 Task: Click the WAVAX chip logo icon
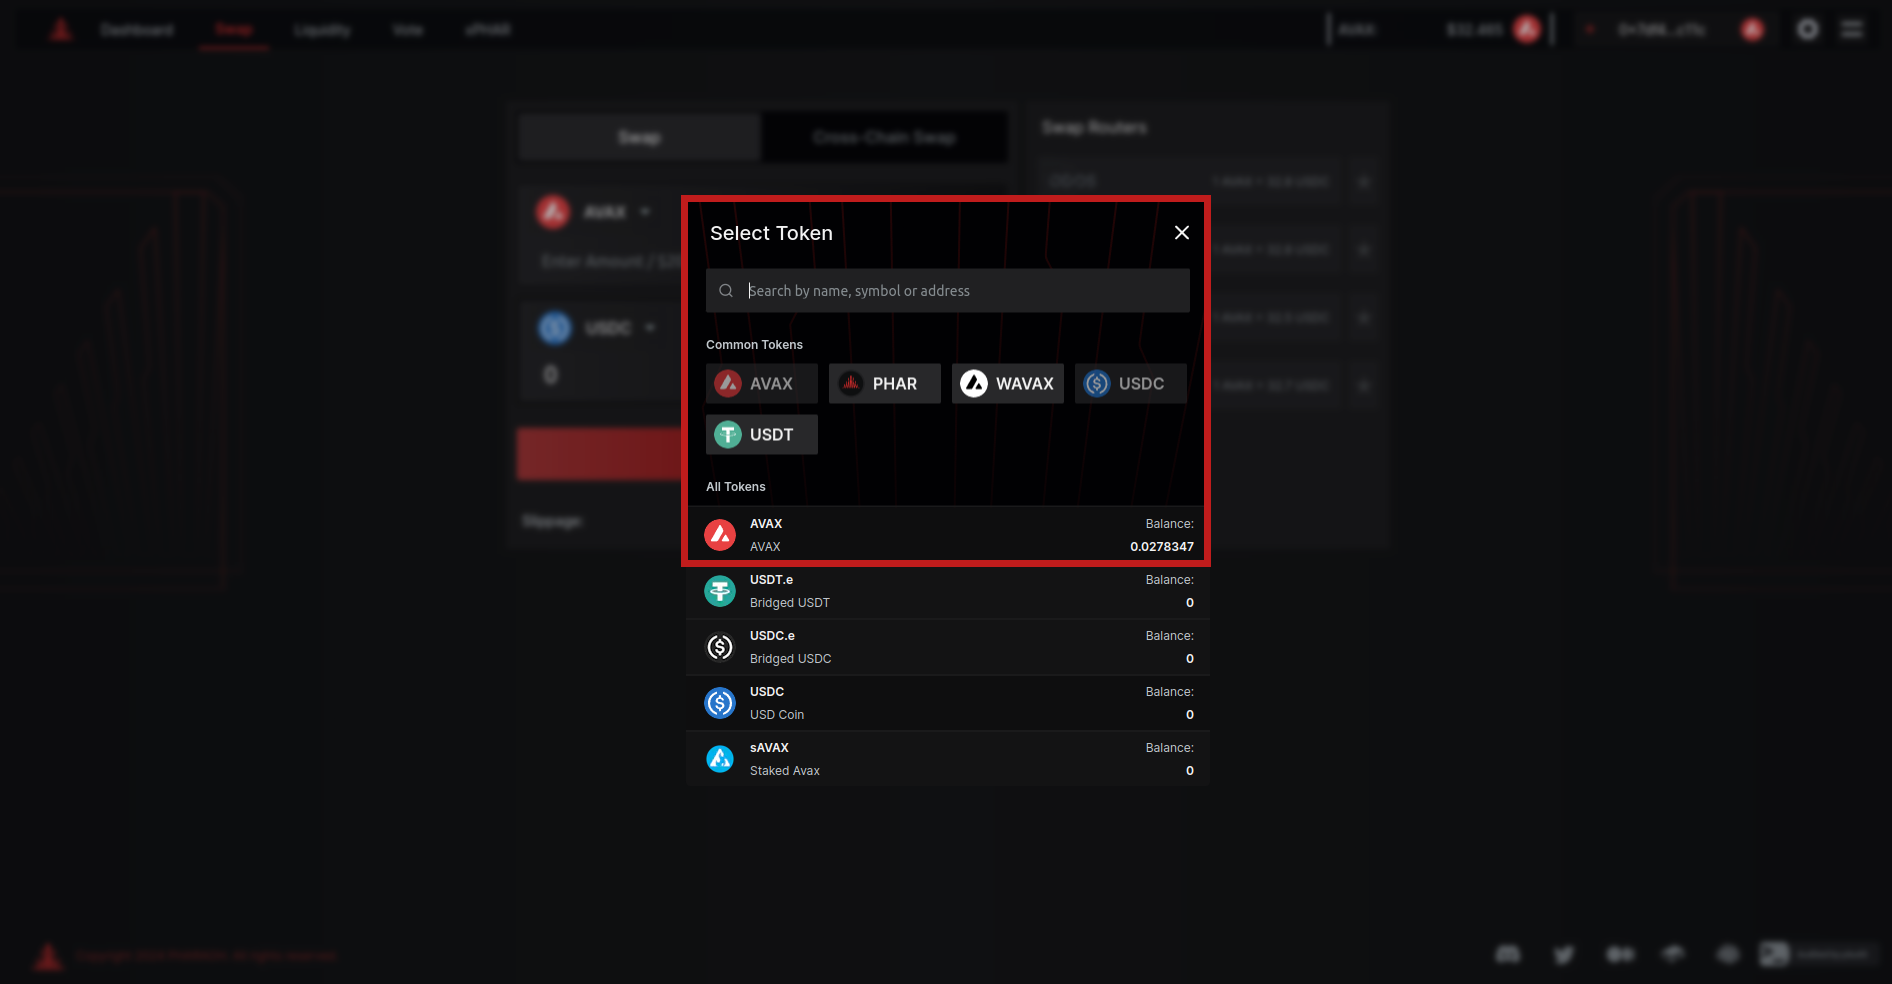pyautogui.click(x=974, y=384)
